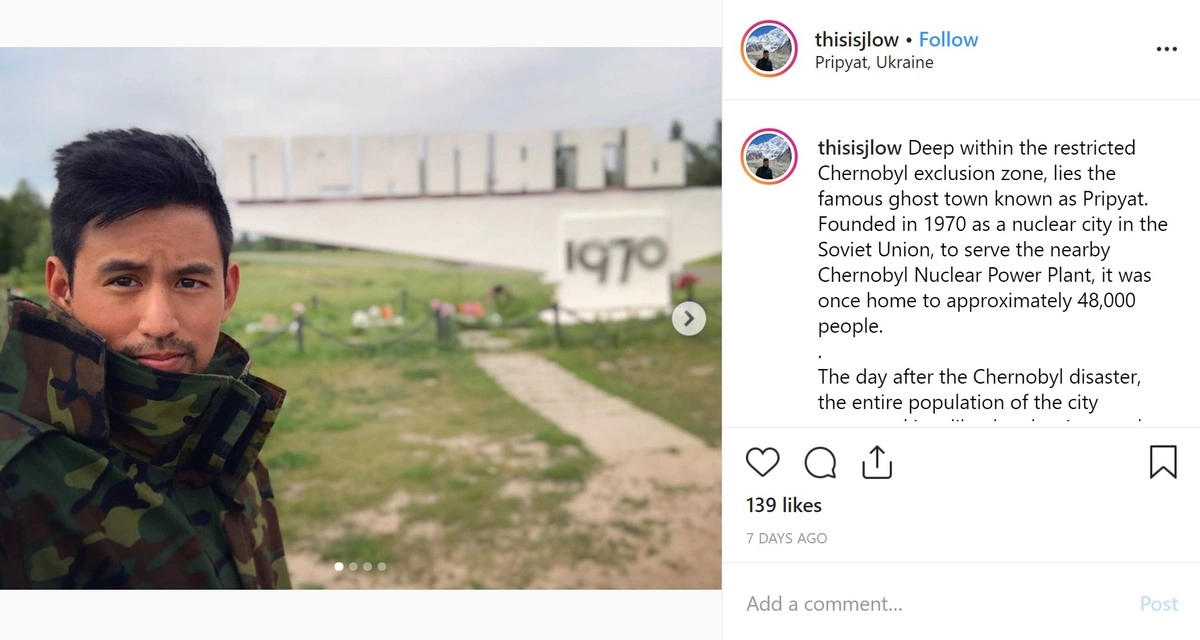Submit the comment with the Post button

click(1159, 604)
